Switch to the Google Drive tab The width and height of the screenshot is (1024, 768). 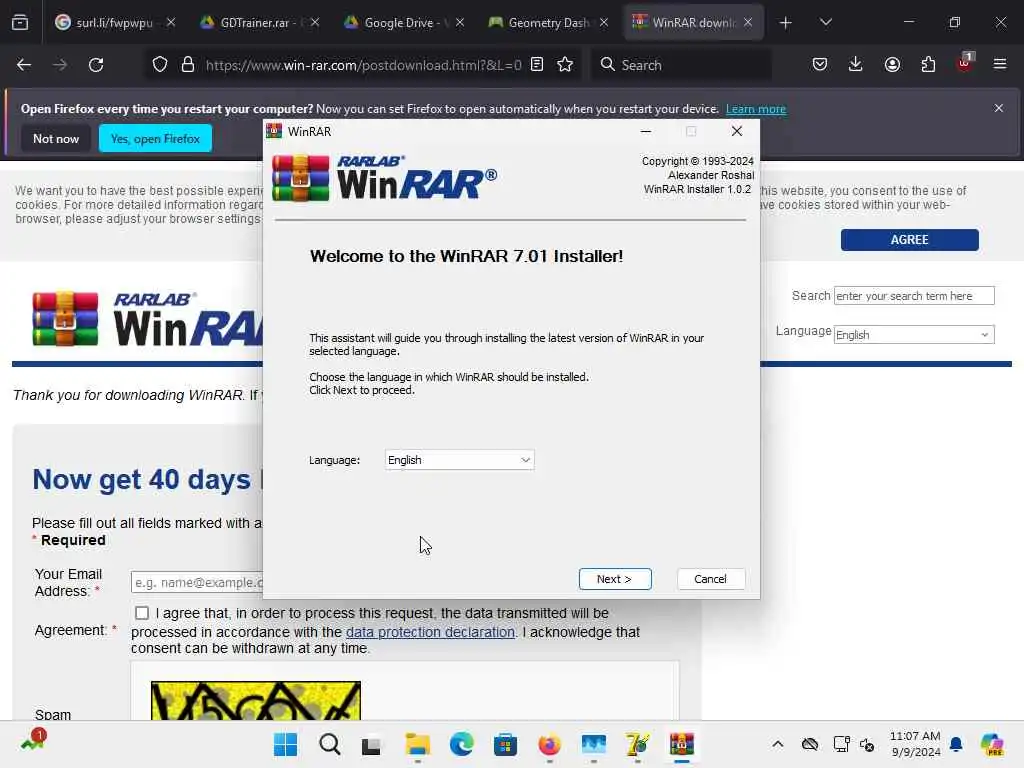tap(403, 22)
